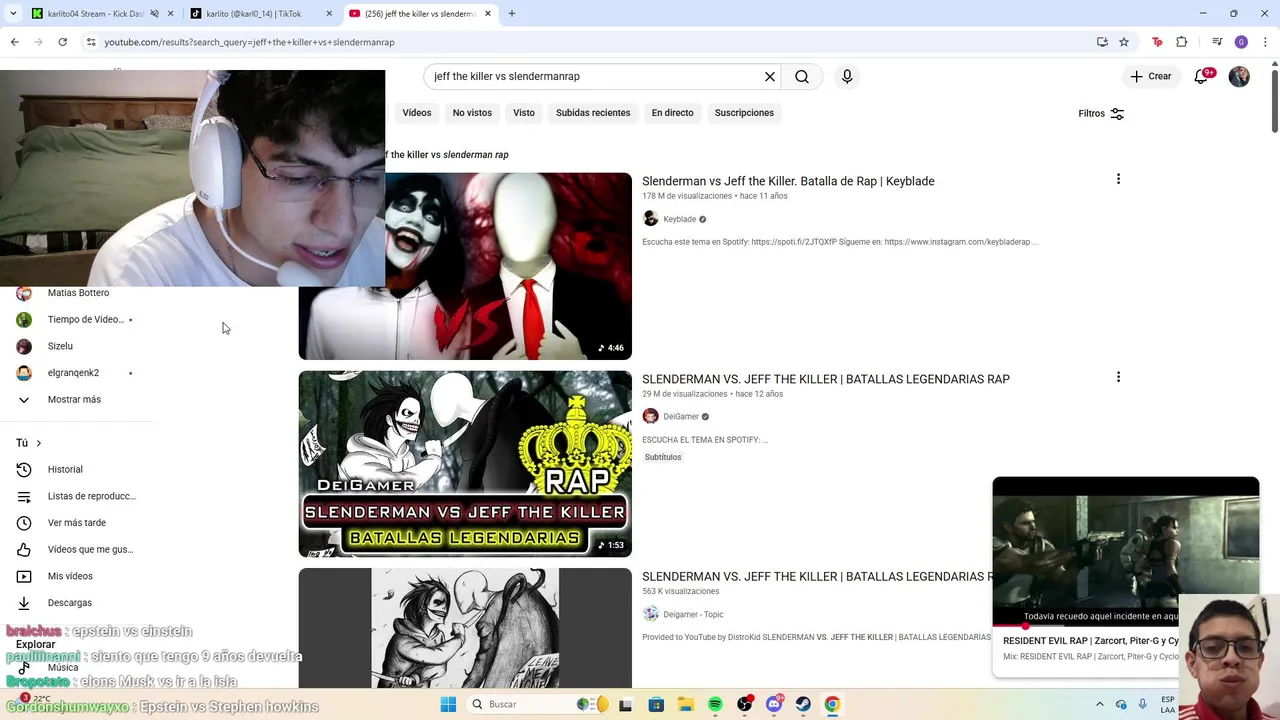Open Slenderman vs Jeff Keyblade video title
This screenshot has width=1280, height=720.
coord(788,181)
